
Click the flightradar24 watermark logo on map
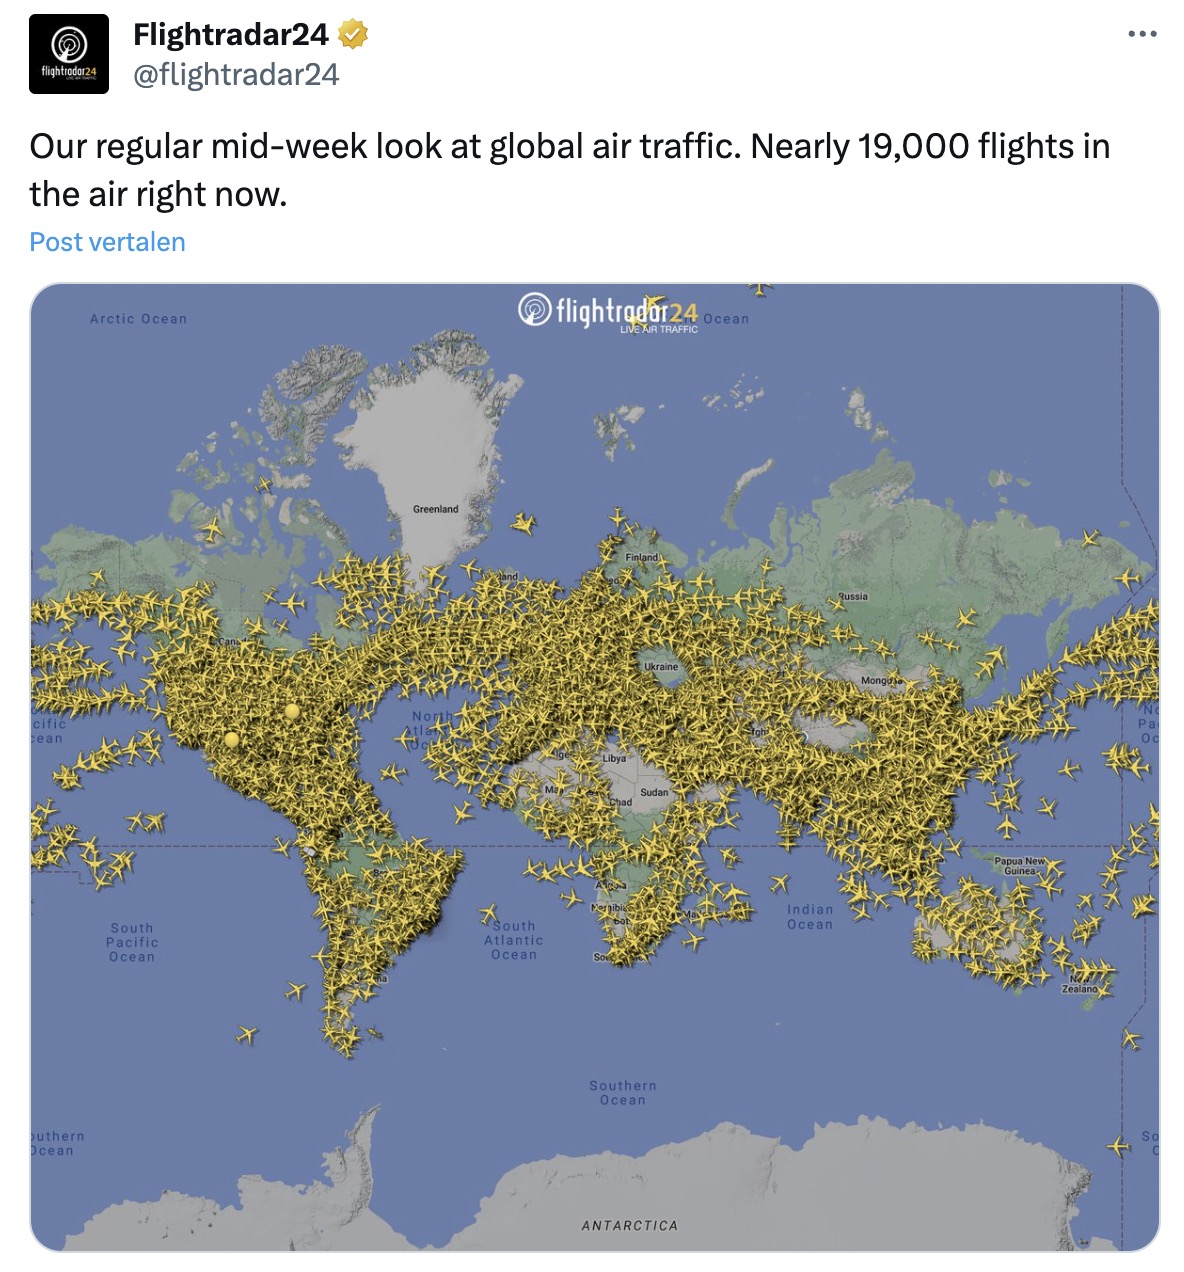607,312
